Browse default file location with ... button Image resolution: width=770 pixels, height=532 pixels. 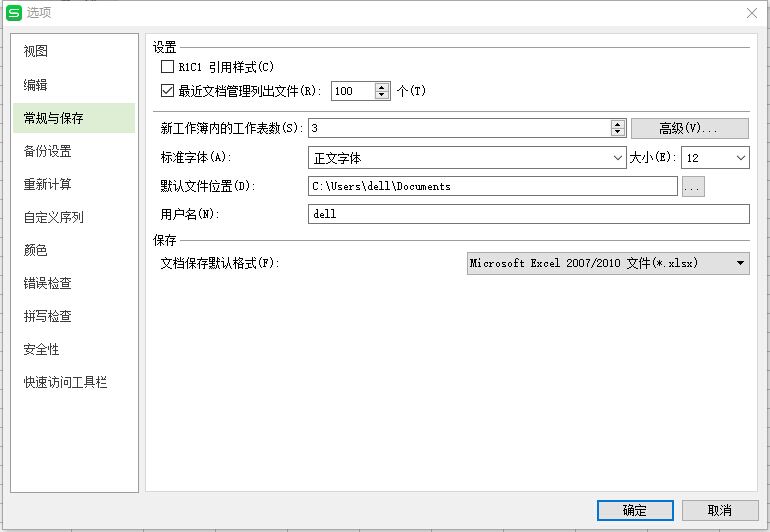(693, 186)
